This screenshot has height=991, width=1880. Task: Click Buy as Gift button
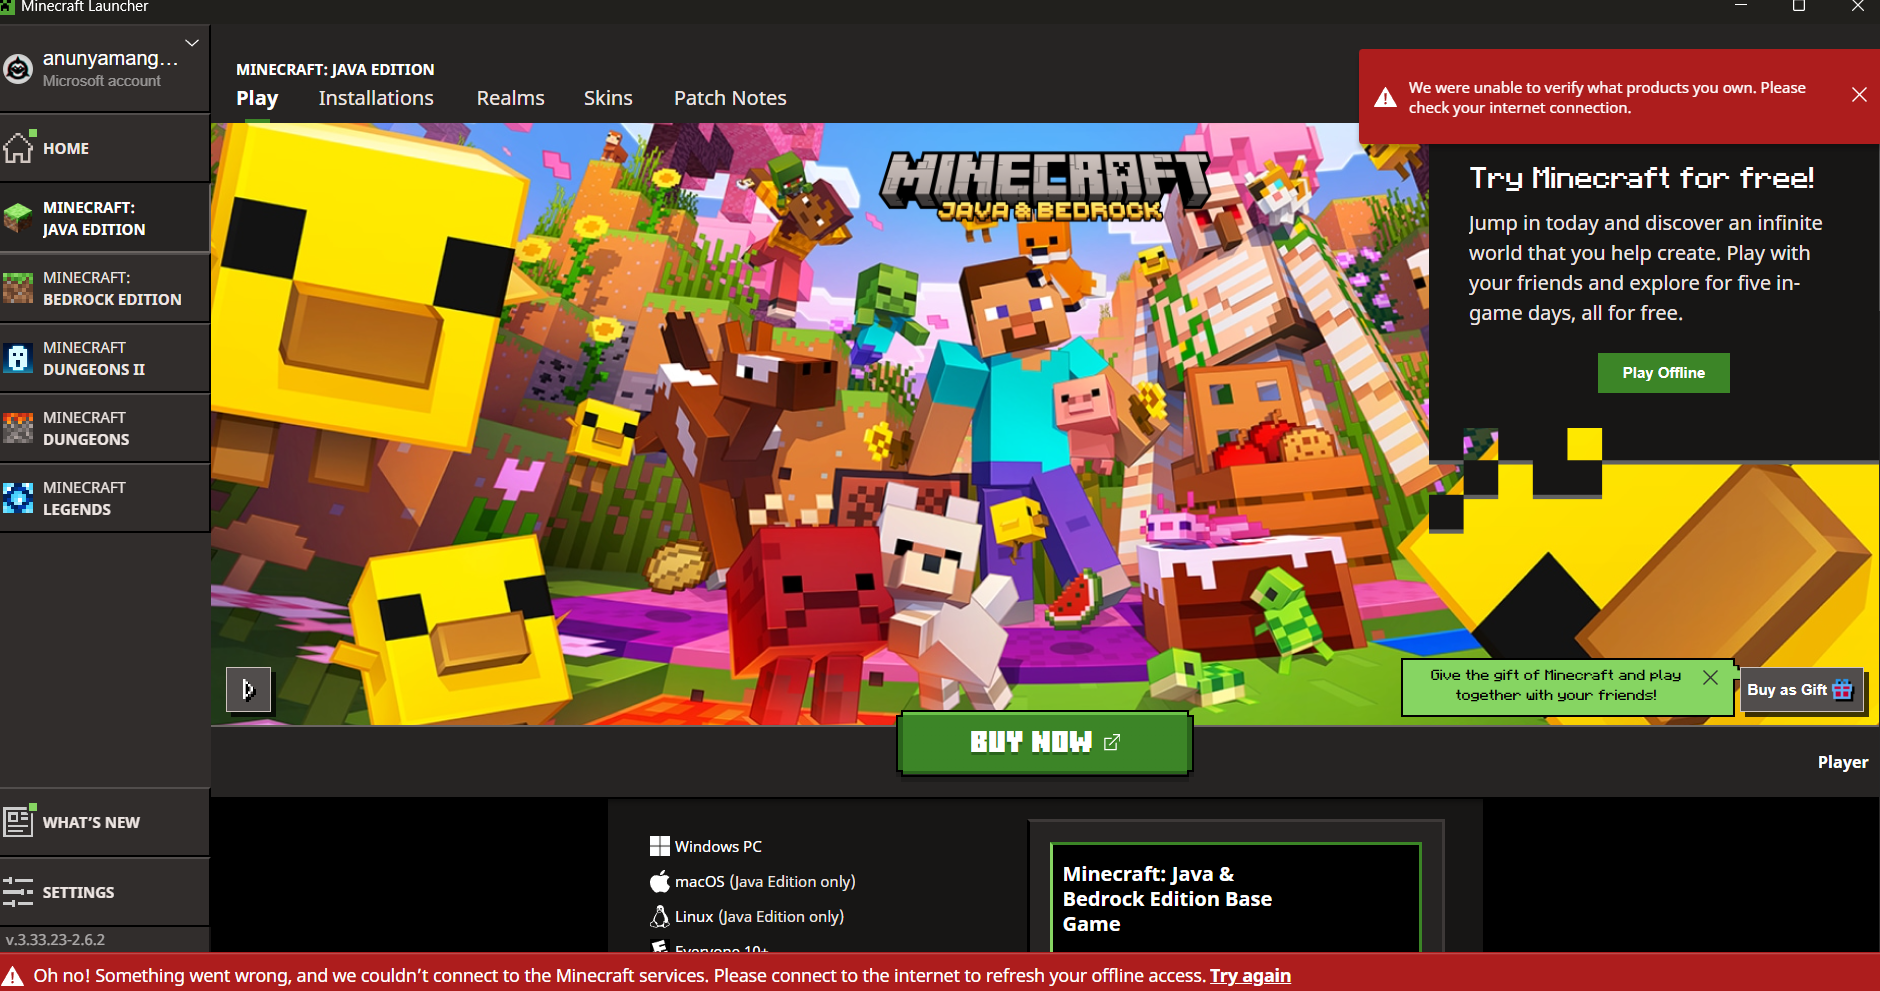tap(1801, 690)
